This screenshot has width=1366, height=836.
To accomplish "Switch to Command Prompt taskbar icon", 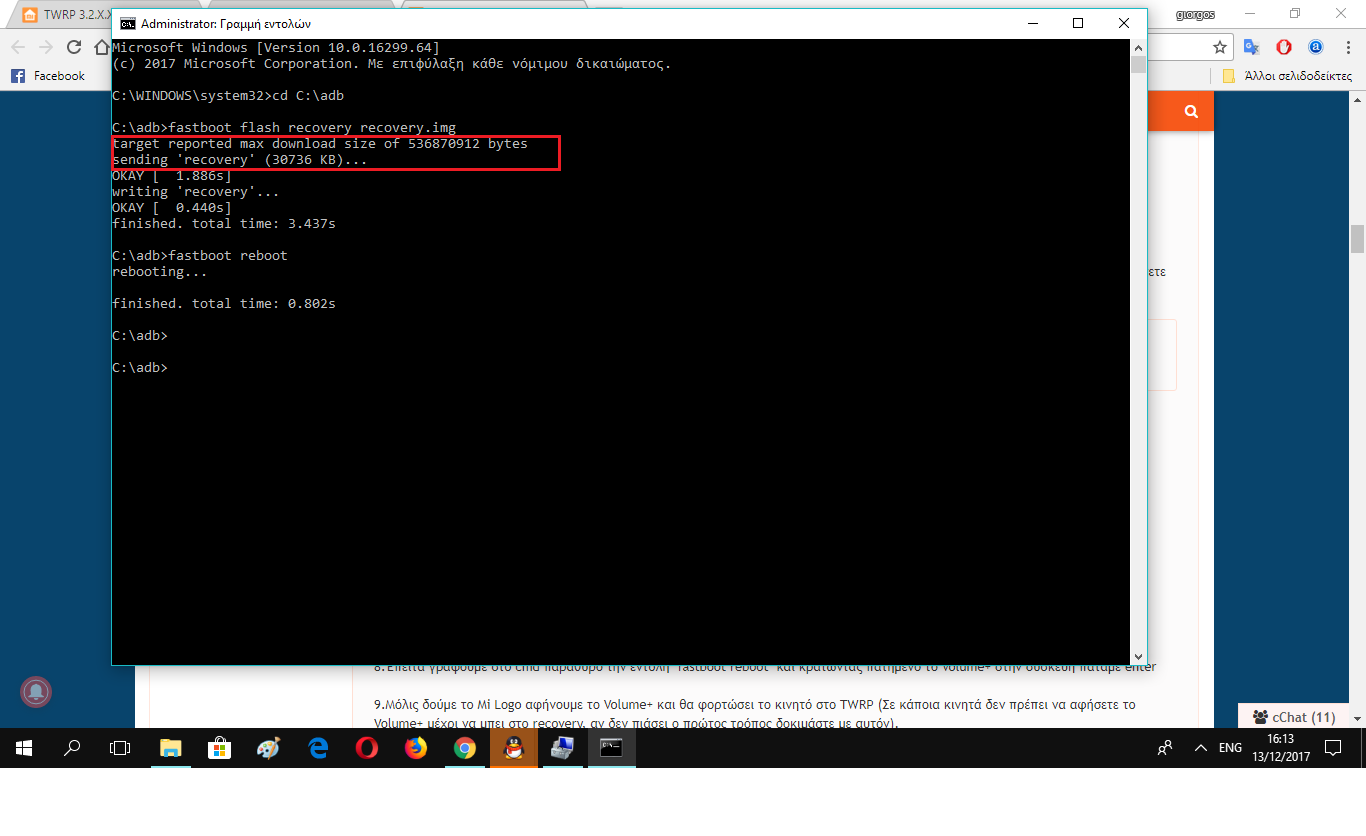I will click(x=611, y=747).
